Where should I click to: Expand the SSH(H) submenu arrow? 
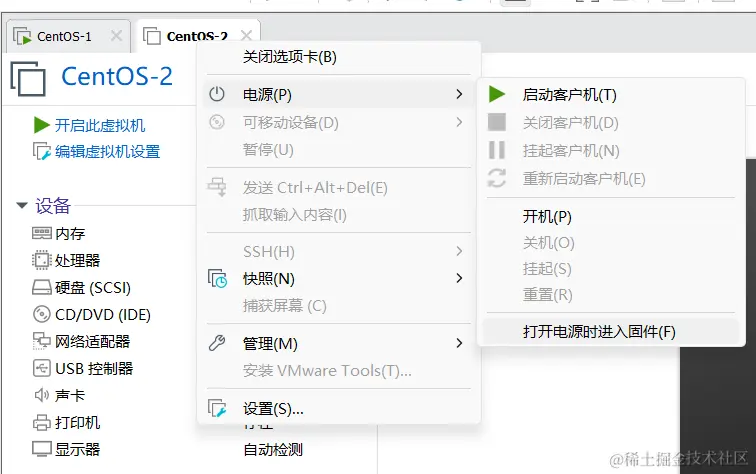[459, 251]
